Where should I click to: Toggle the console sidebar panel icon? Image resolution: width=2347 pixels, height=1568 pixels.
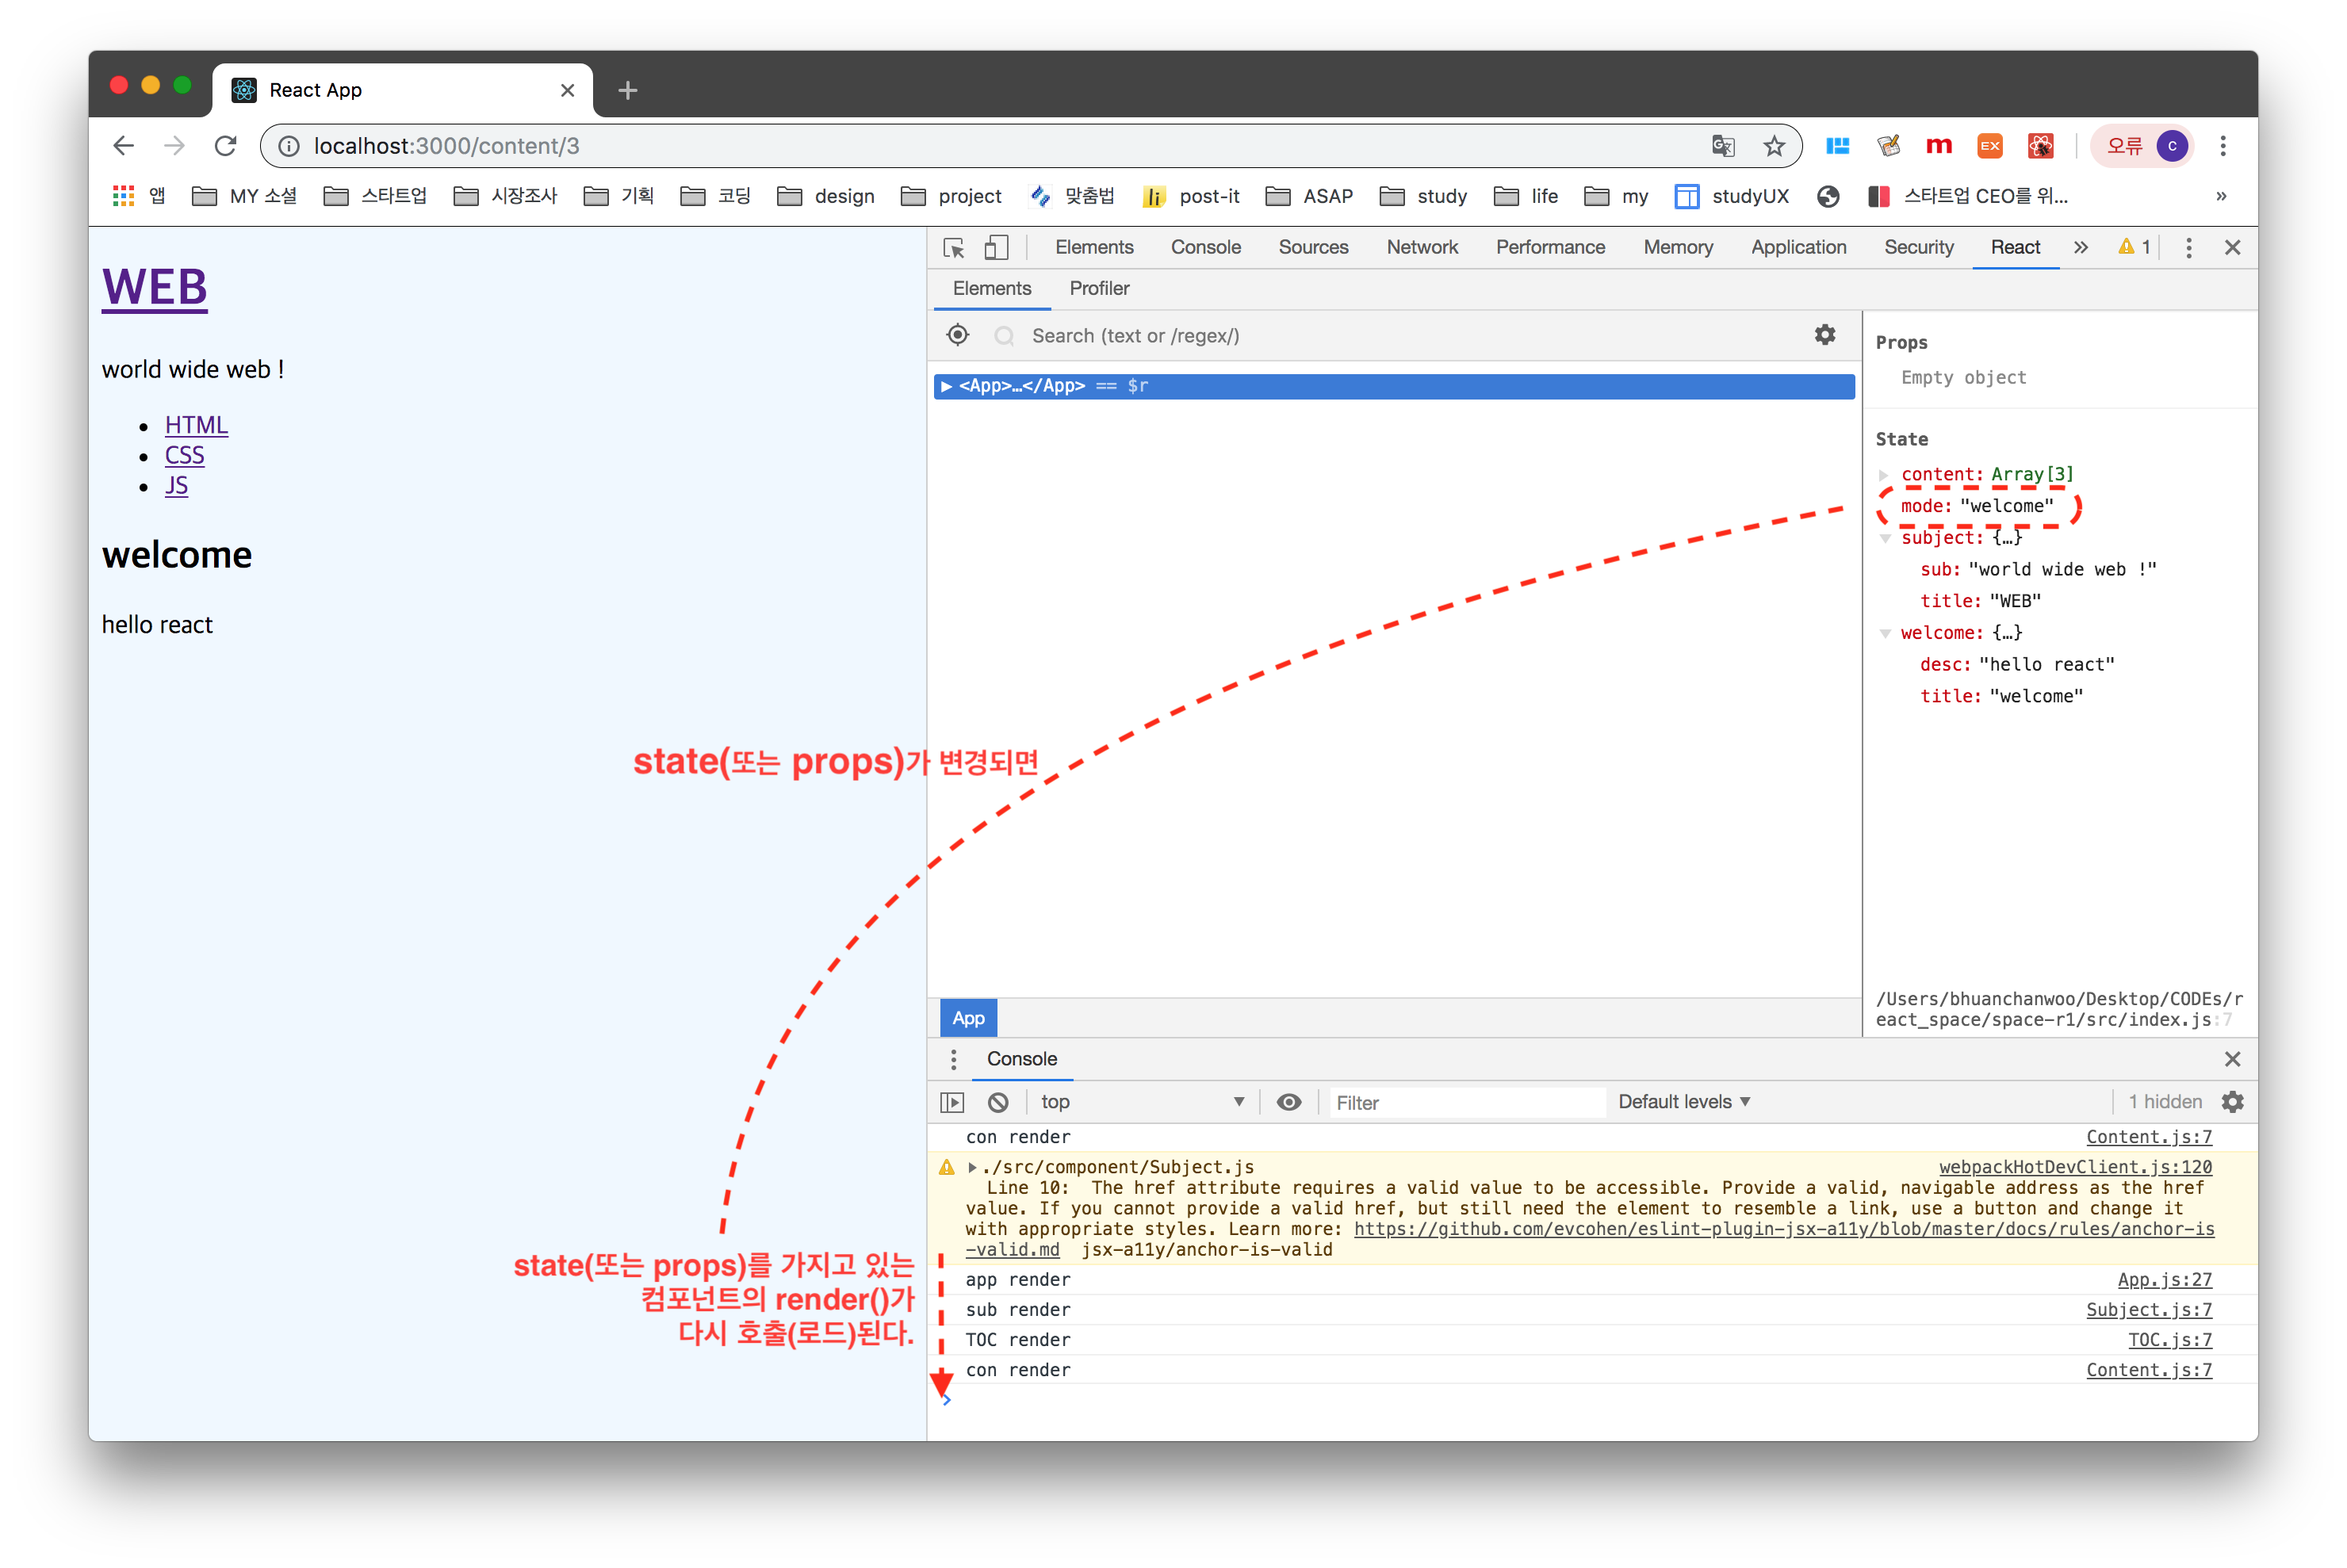pyautogui.click(x=952, y=1102)
